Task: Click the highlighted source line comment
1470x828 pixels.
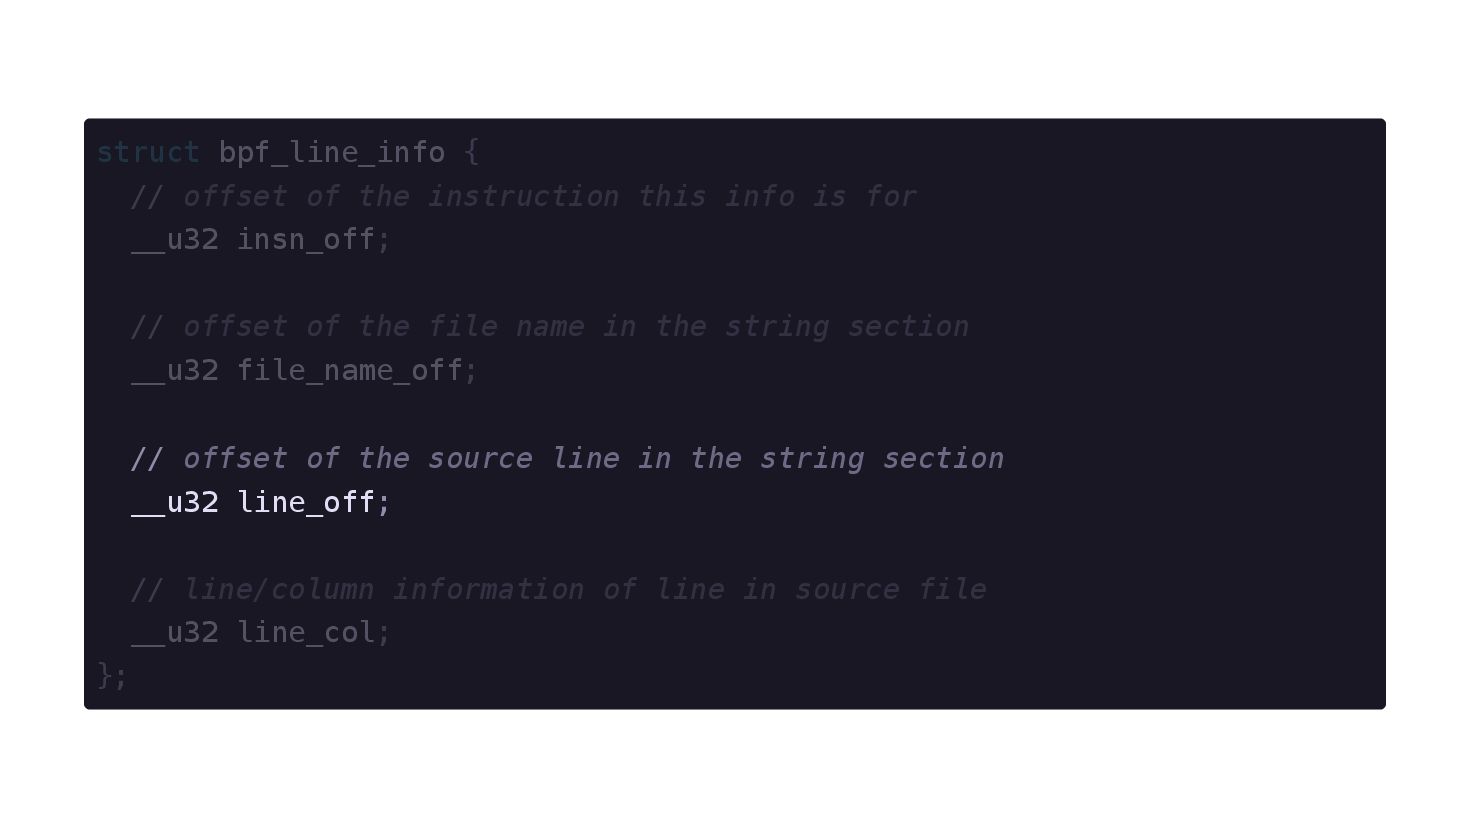Action: 567,458
